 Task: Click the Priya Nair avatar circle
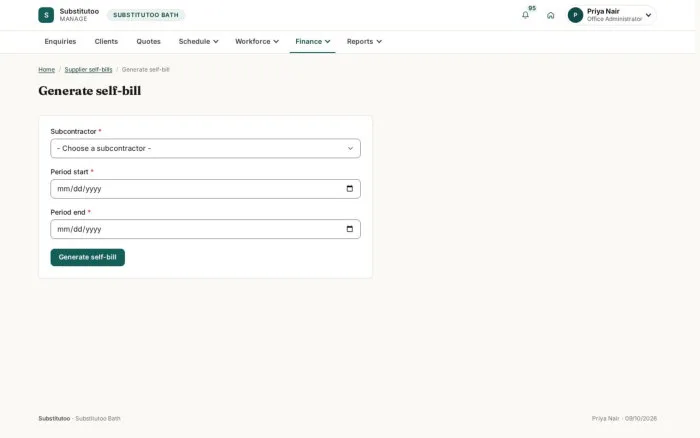(575, 15)
